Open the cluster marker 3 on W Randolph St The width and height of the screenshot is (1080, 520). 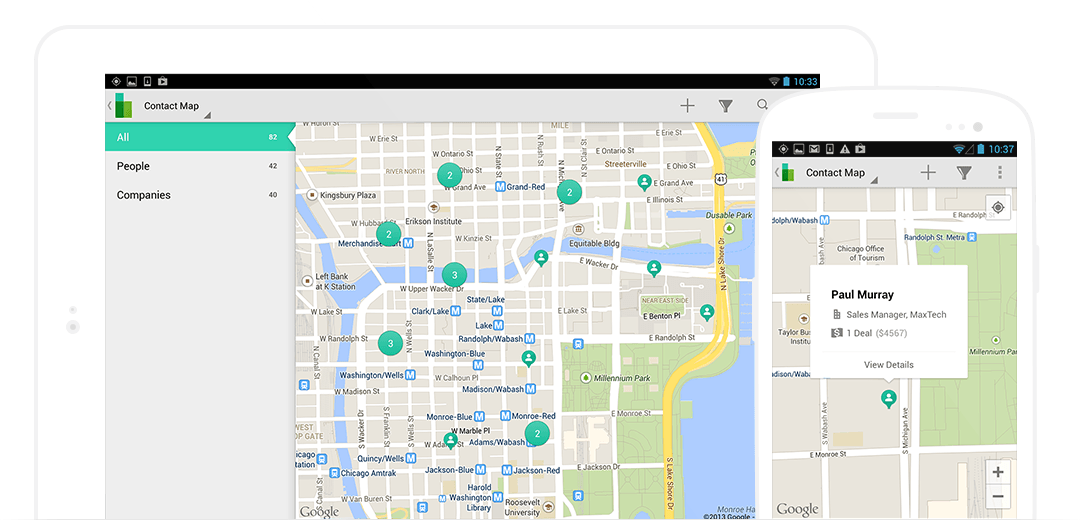pyautogui.click(x=391, y=342)
